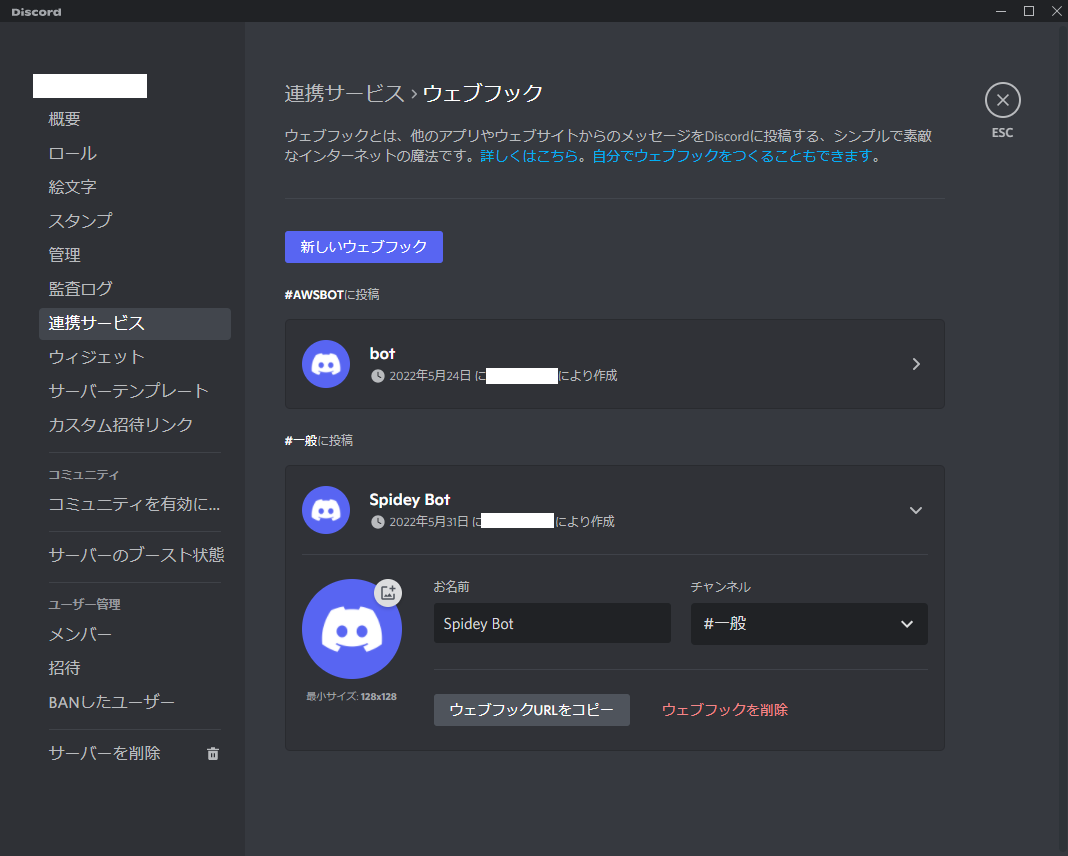1068x856 pixels.
Task: Click the bot webhook name text
Action: point(382,353)
